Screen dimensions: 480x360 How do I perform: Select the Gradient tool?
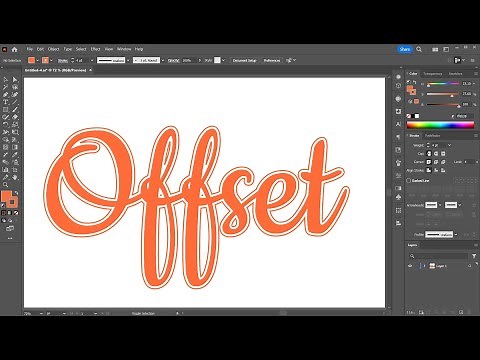(15, 147)
